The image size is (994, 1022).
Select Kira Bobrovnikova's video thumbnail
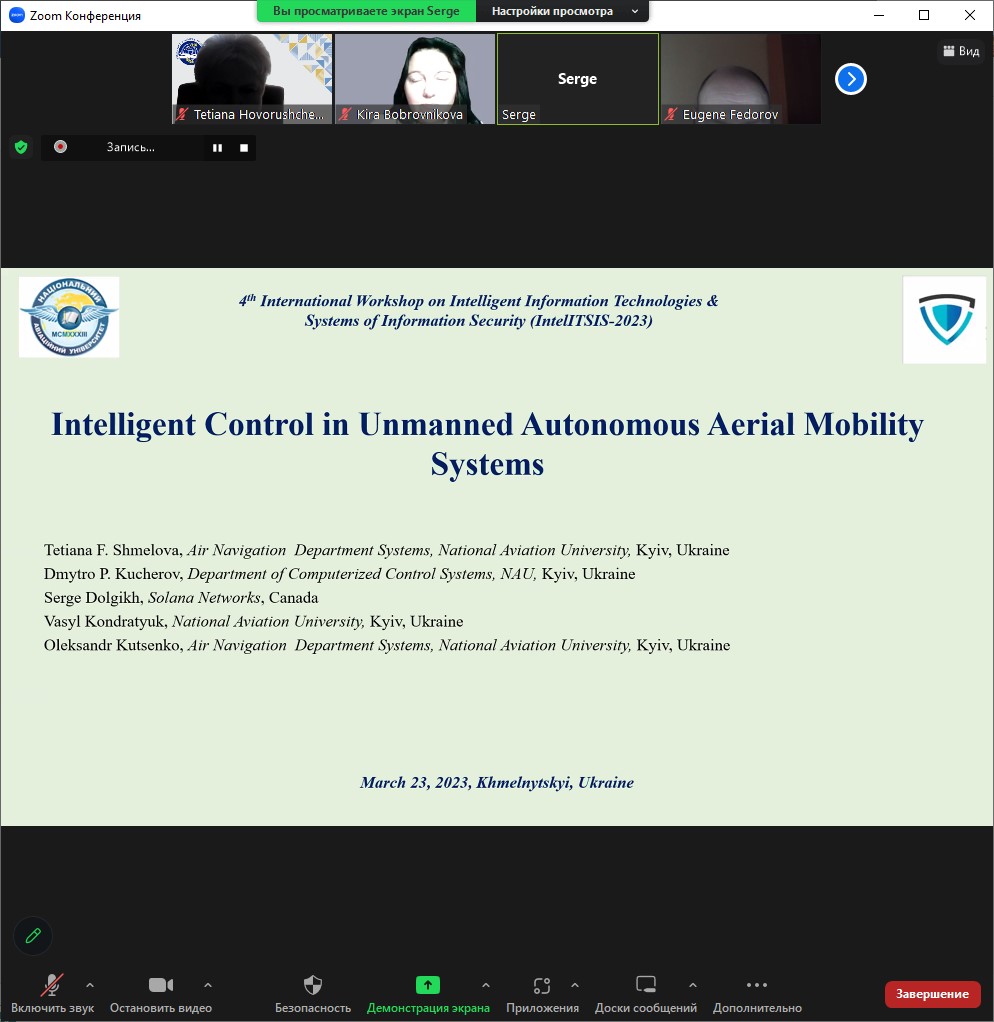[415, 79]
